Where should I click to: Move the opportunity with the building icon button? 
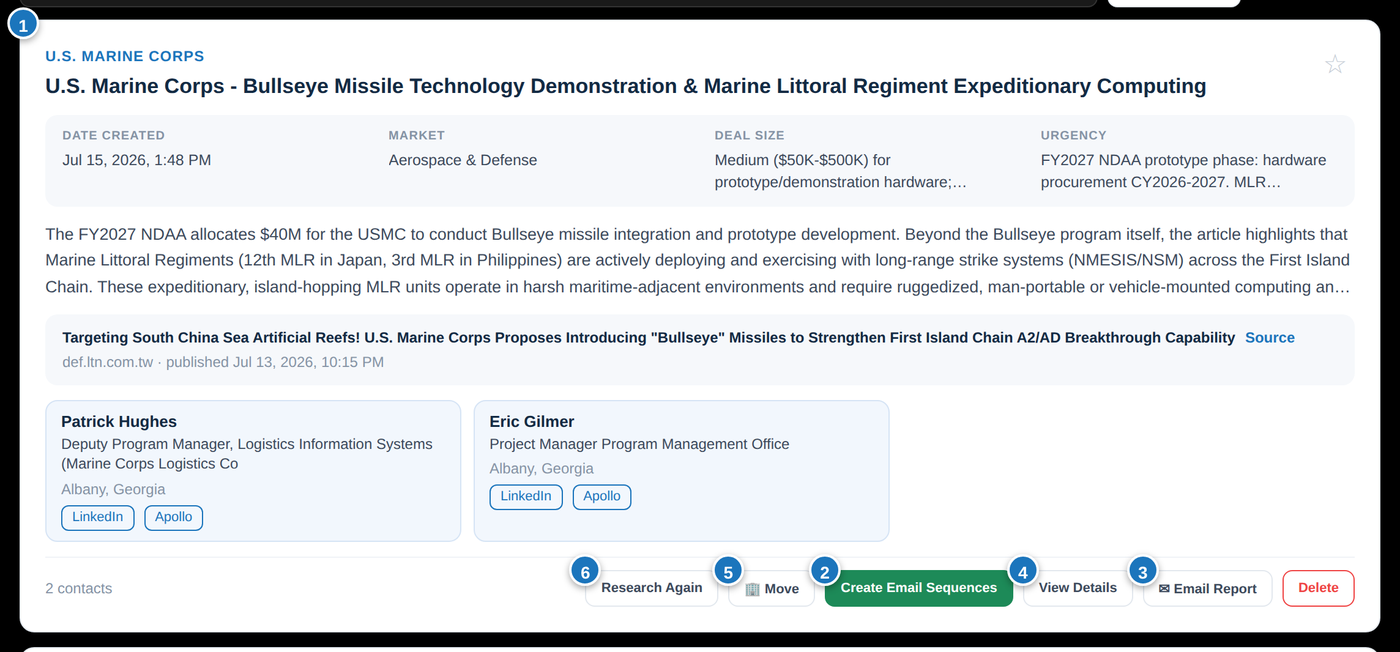click(x=772, y=588)
